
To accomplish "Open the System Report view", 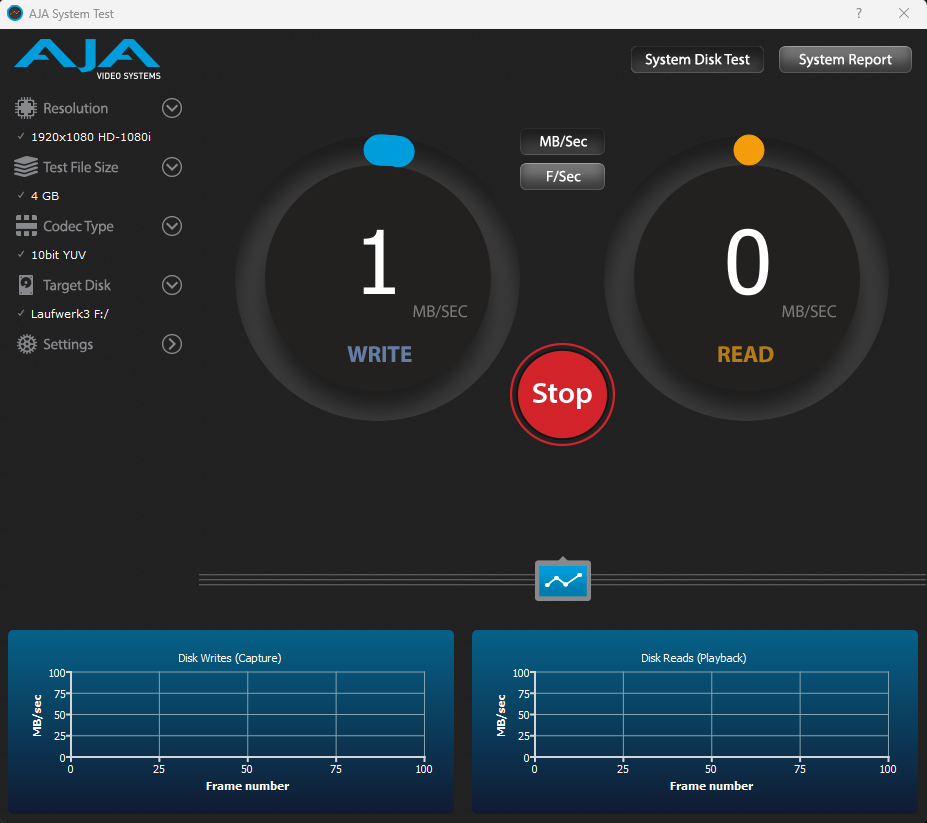I will pyautogui.click(x=845, y=59).
